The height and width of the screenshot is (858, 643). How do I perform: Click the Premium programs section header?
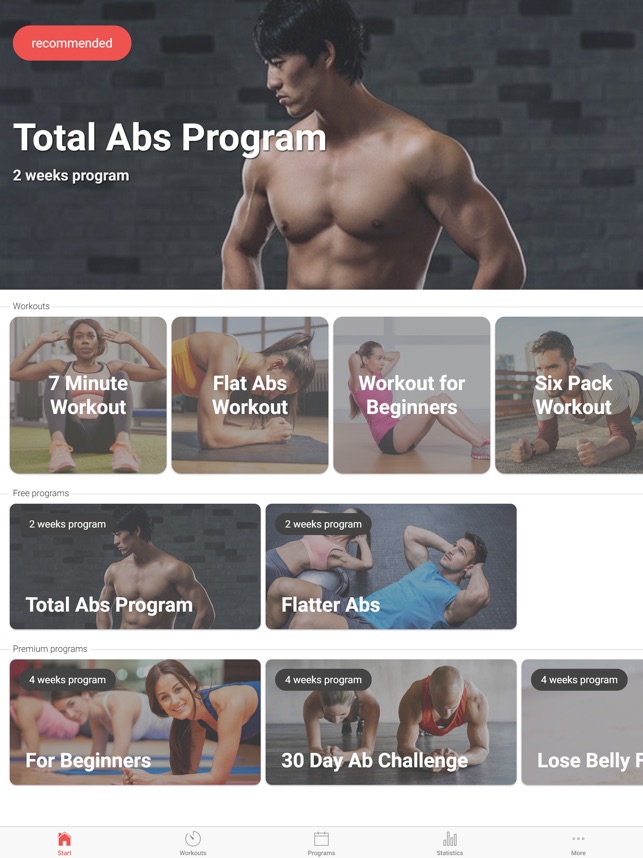(x=50, y=648)
